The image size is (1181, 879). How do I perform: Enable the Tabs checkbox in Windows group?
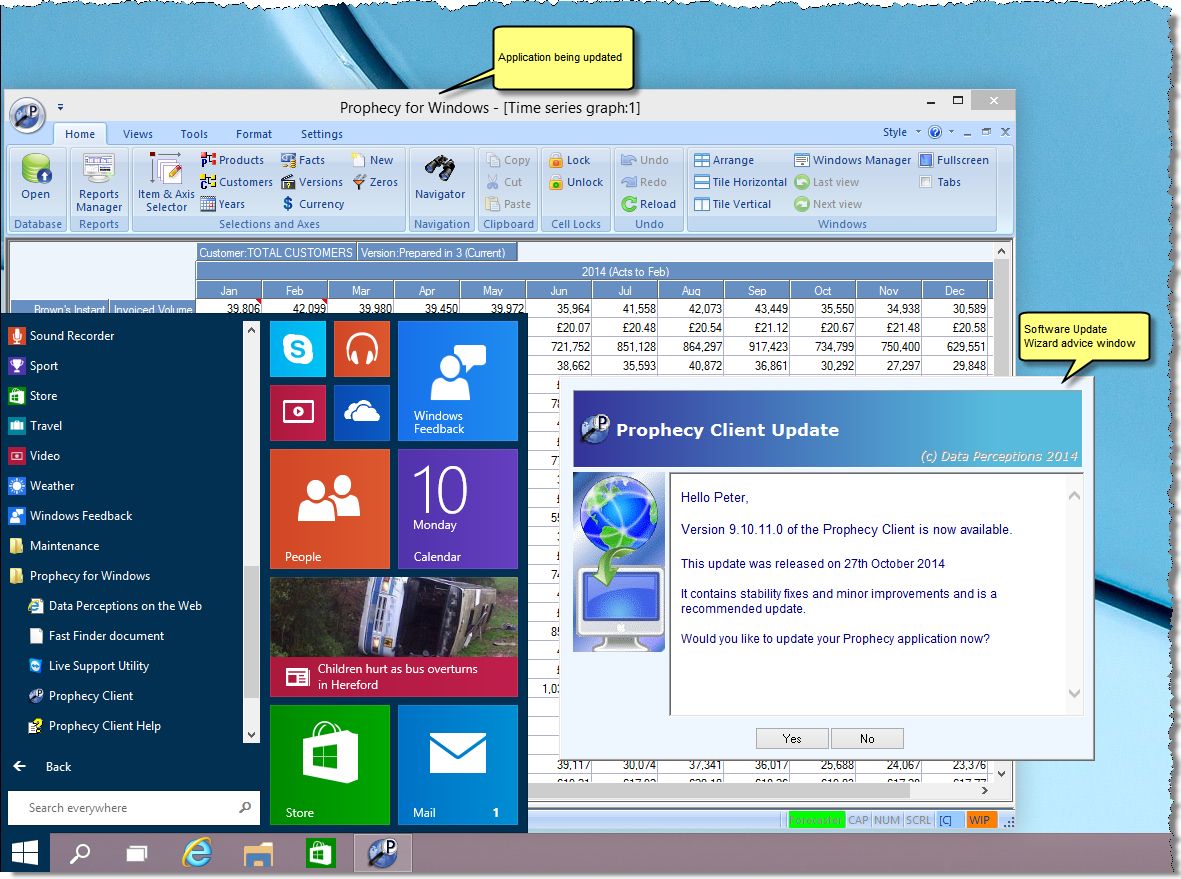pos(927,182)
